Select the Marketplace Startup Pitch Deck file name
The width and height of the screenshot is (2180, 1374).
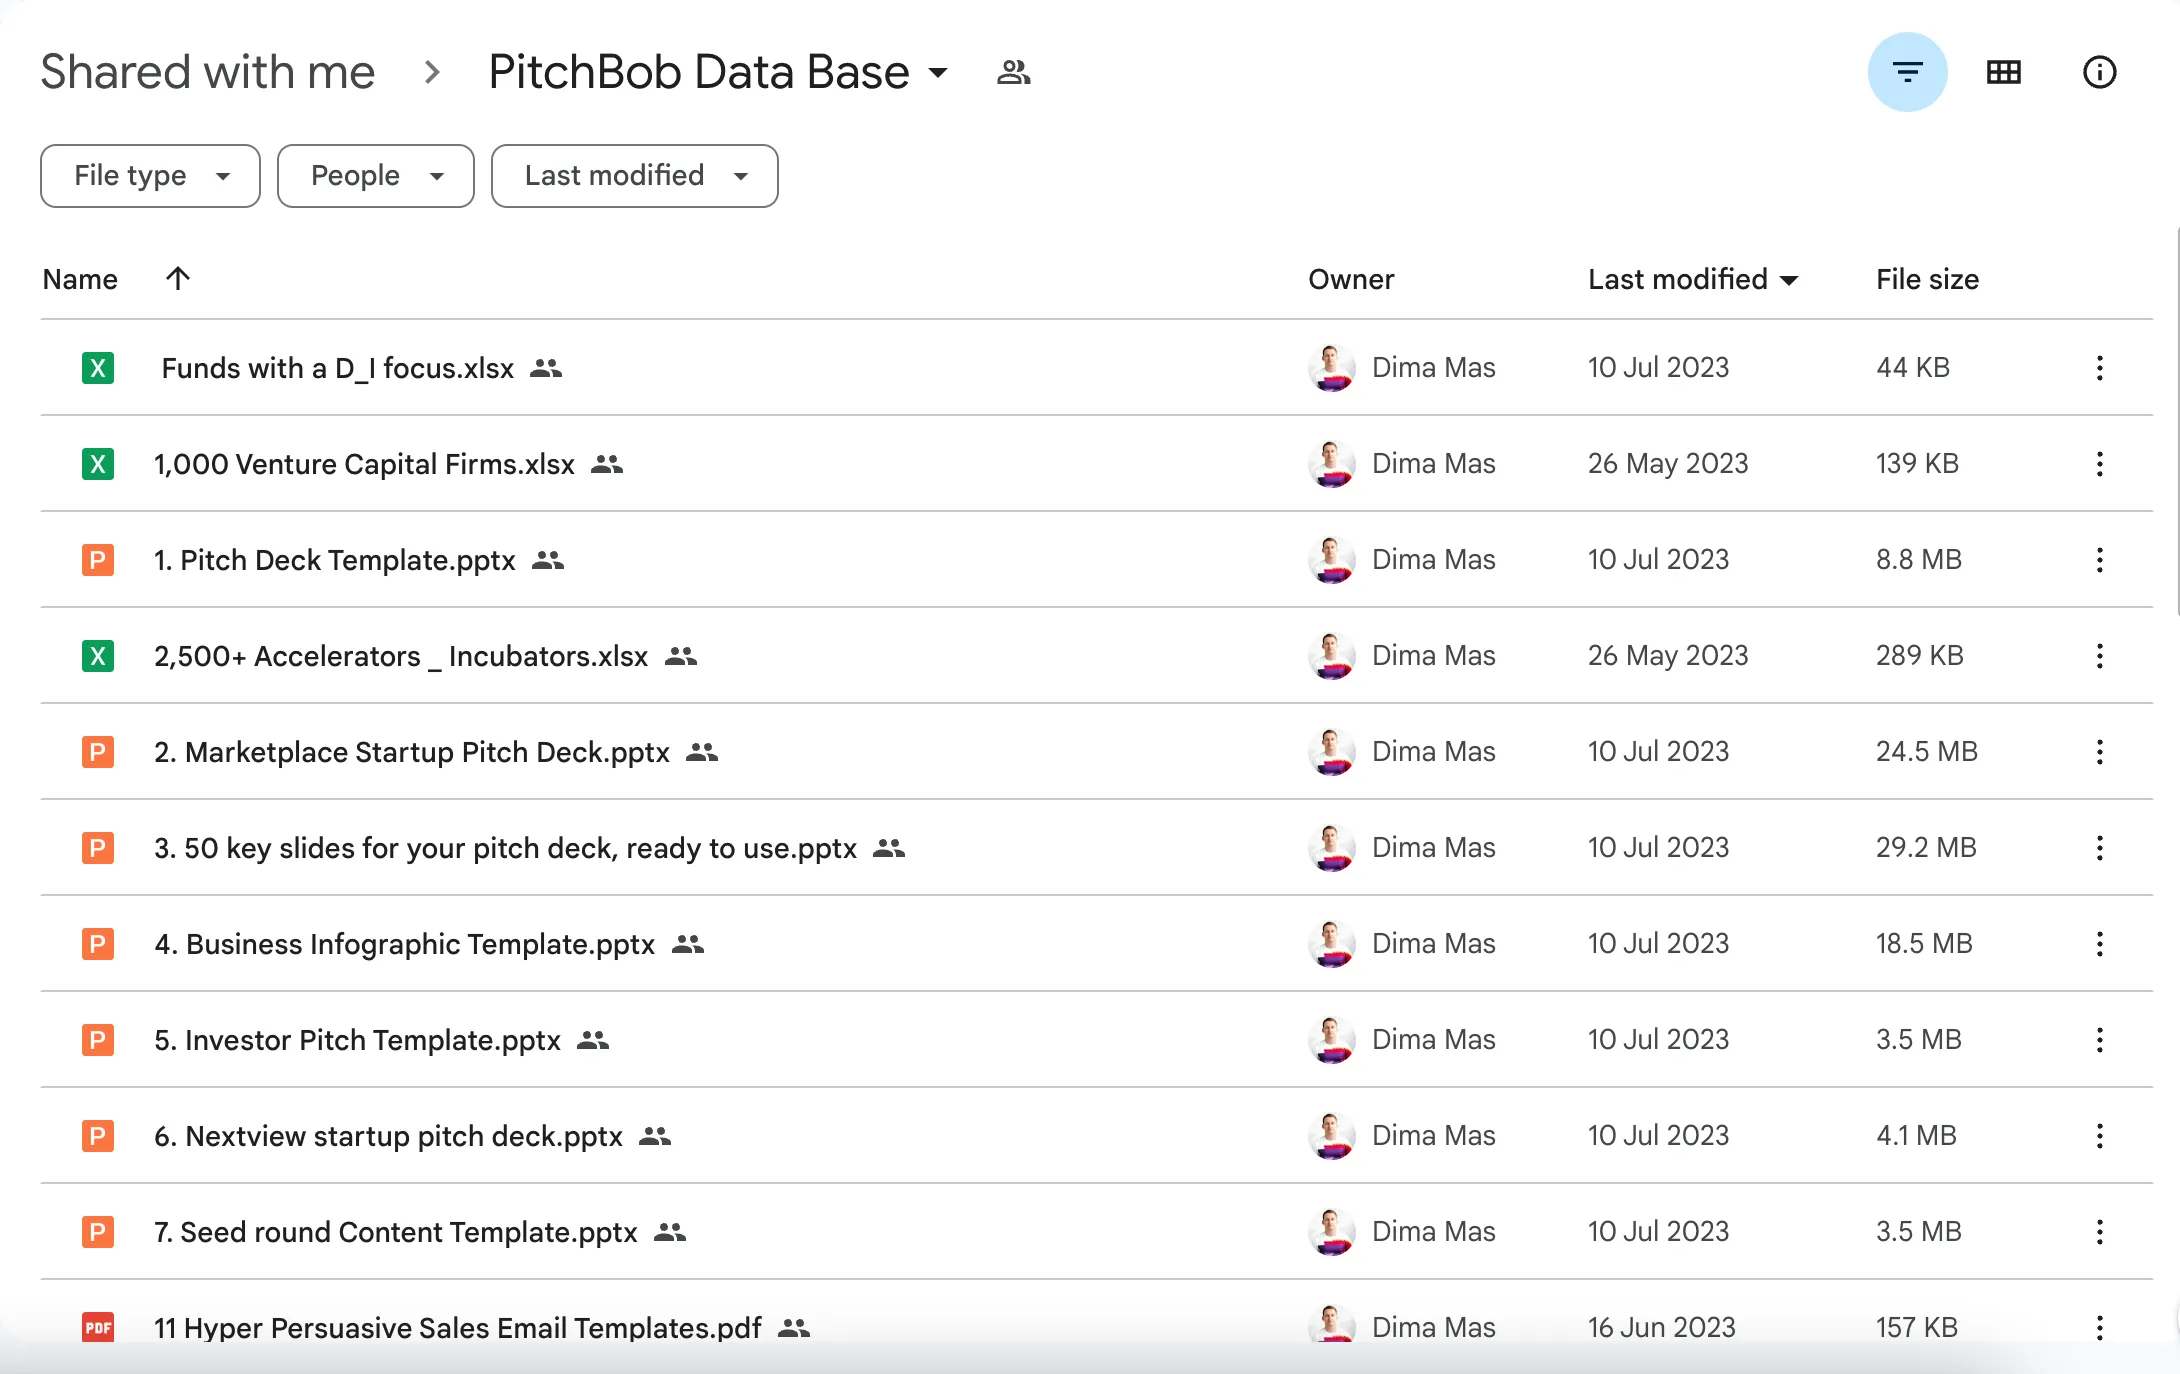tap(412, 752)
